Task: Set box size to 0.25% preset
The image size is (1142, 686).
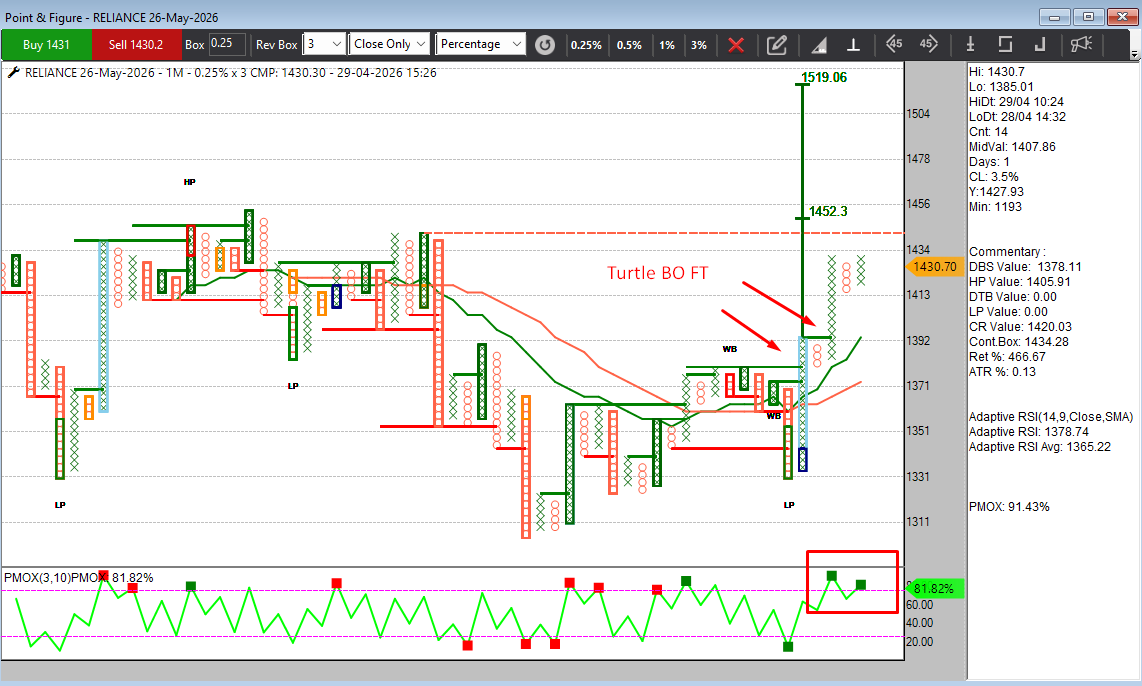Action: pos(586,45)
